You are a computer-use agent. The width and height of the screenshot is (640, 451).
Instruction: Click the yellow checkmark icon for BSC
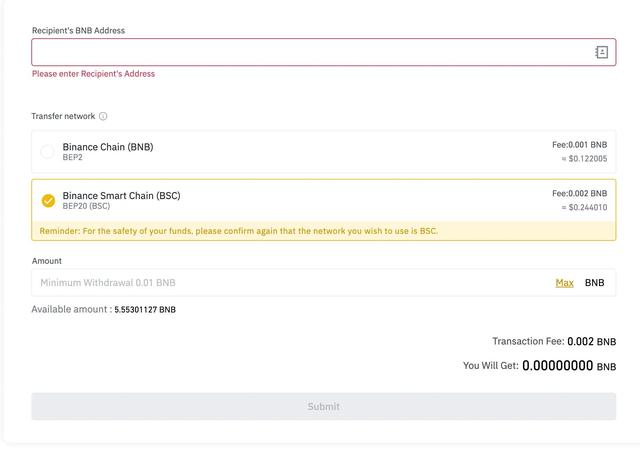48,200
